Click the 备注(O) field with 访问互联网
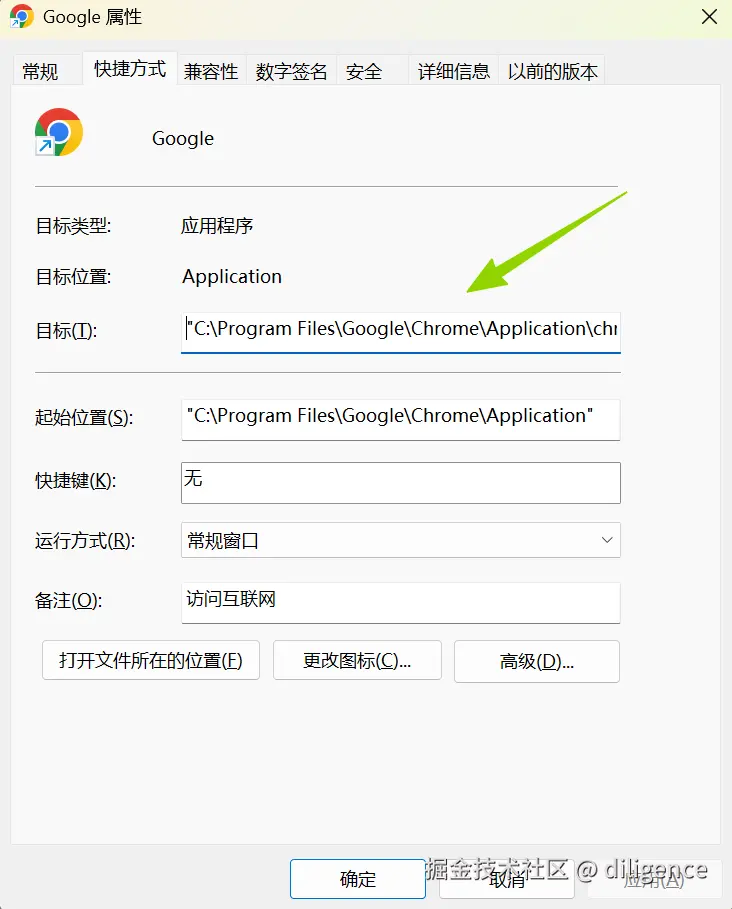732x909 pixels. click(x=400, y=602)
